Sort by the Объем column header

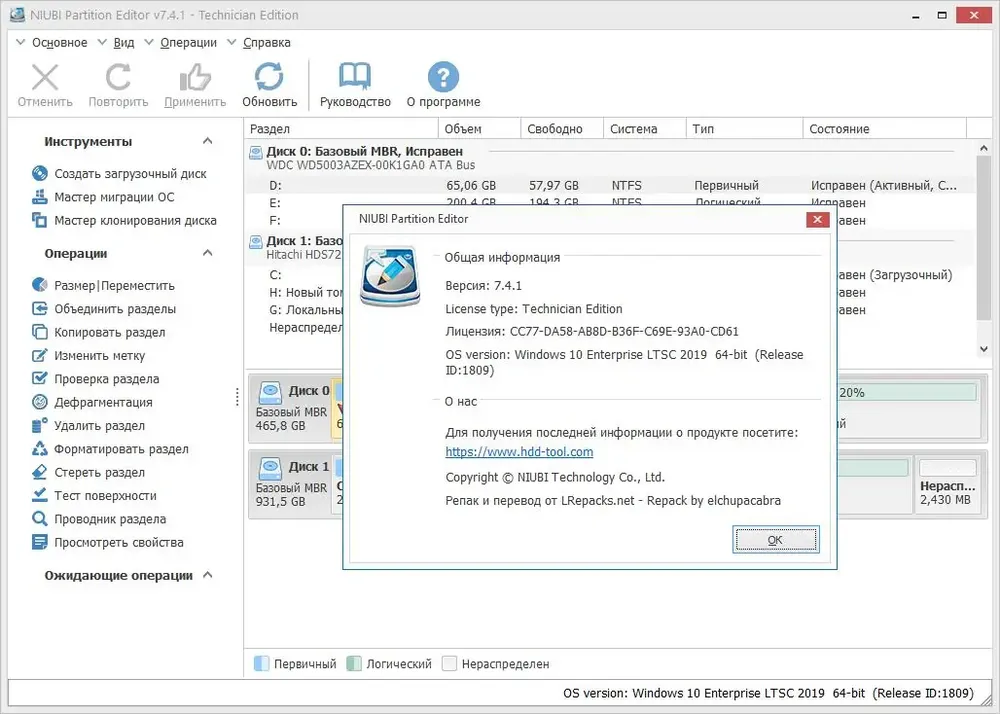[480, 129]
